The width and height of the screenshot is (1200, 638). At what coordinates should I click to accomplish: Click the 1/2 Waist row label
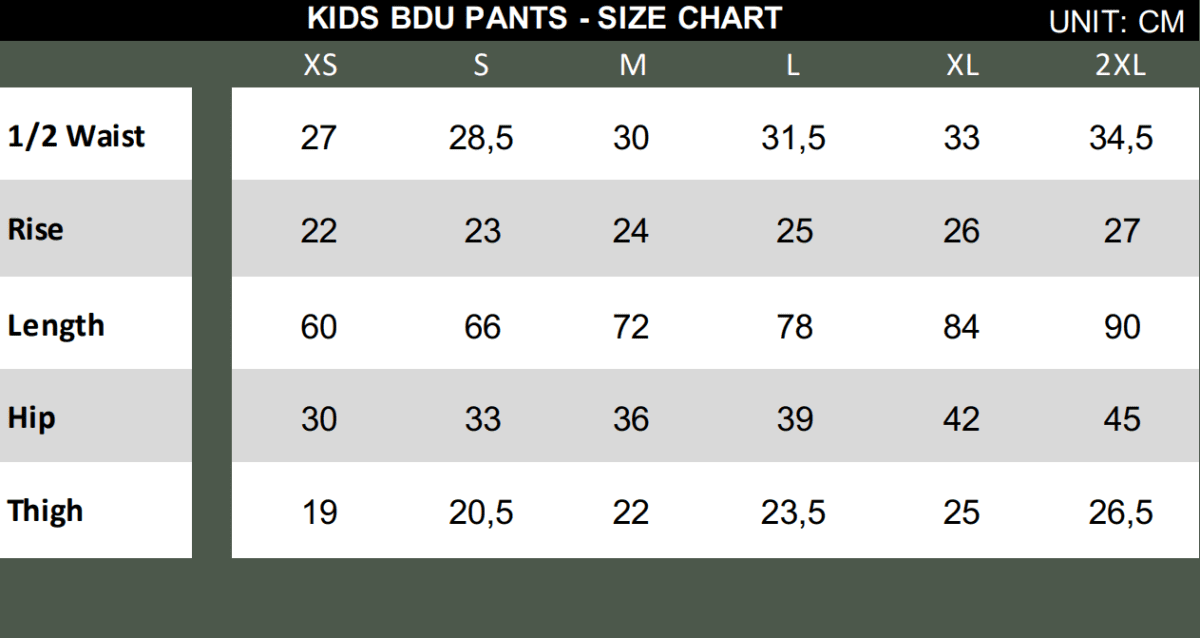76,136
